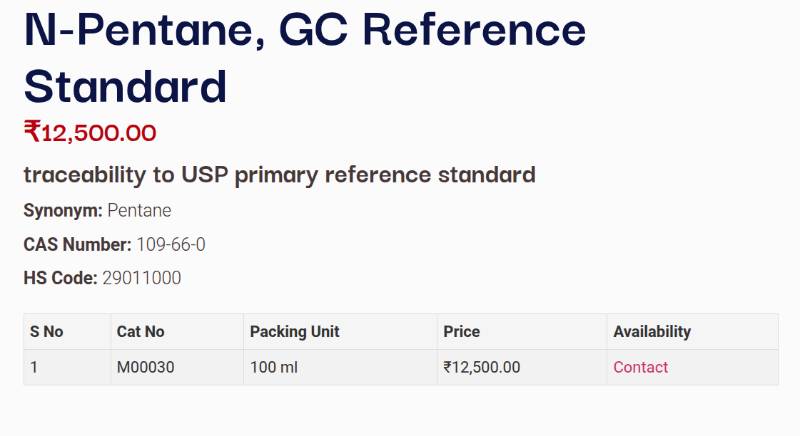Viewport: 800px width, 436px height.
Task: Click the word 'Standard' in the title
Action: (x=125, y=86)
